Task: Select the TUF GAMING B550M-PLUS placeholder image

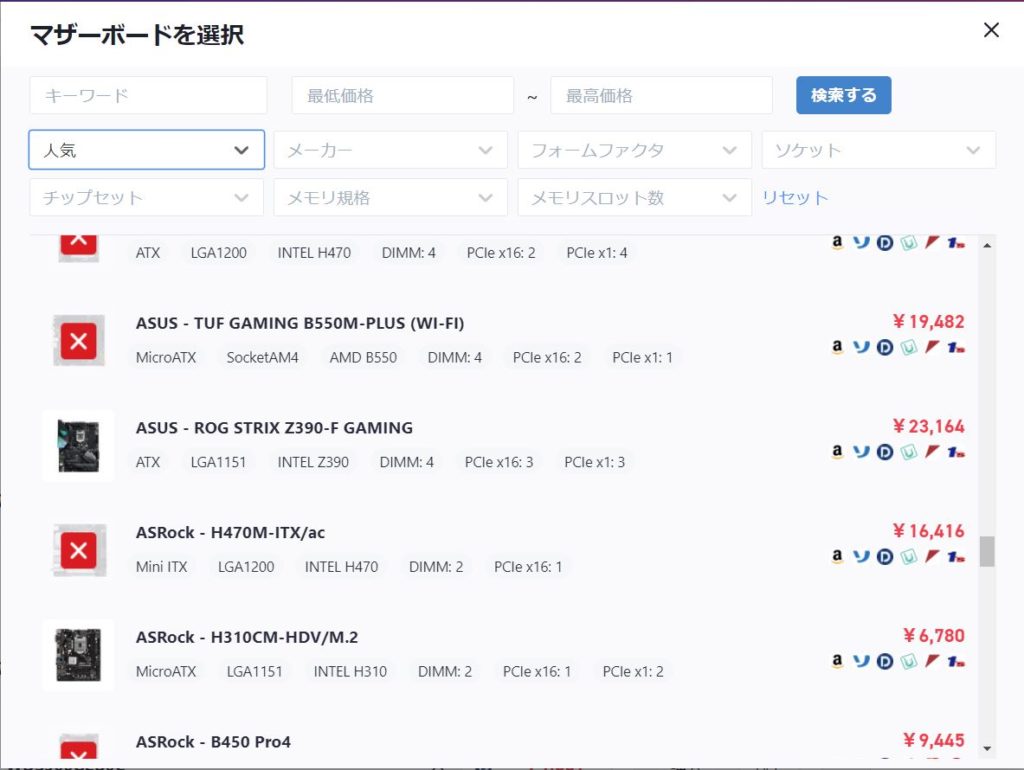Action: pyautogui.click(x=78, y=341)
